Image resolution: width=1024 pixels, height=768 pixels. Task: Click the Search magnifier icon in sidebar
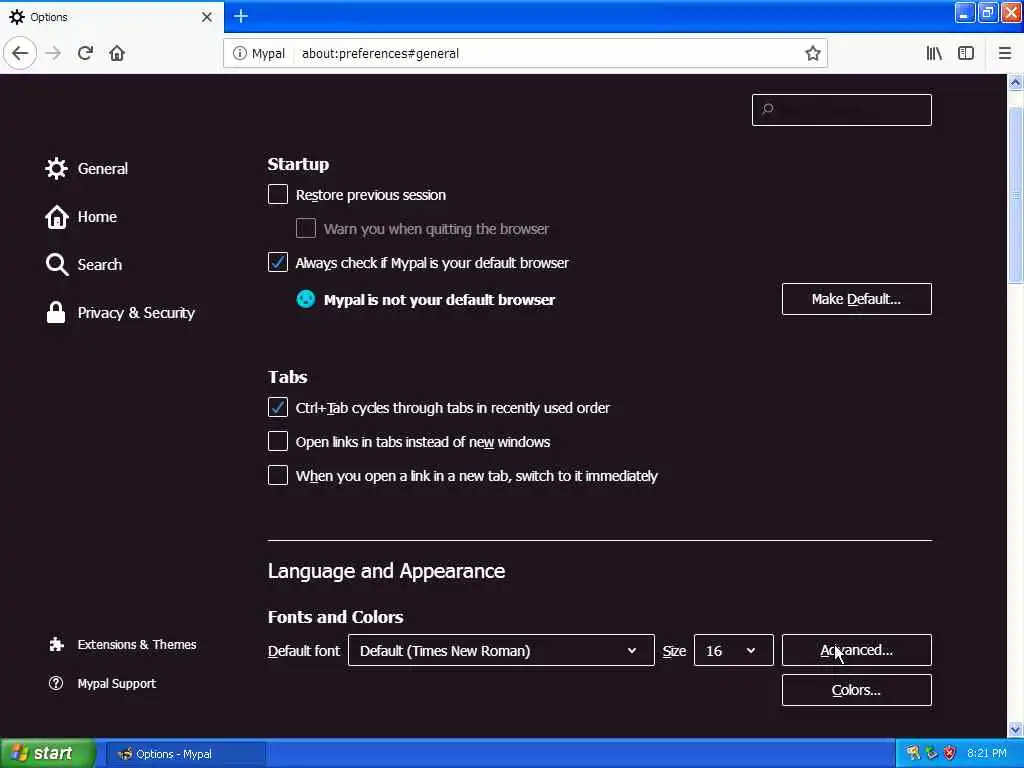tap(57, 264)
